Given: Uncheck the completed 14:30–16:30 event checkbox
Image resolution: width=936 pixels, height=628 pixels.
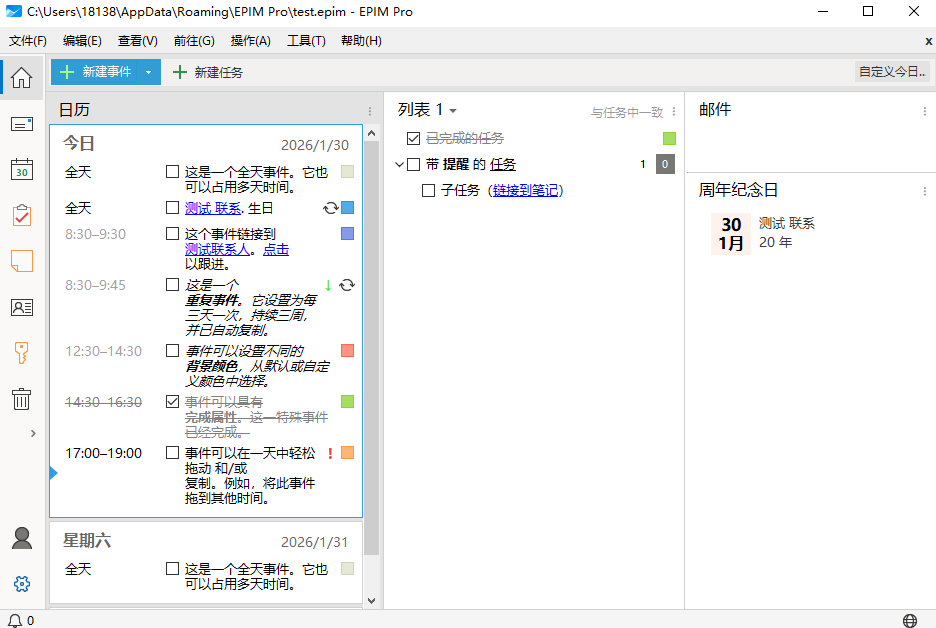Looking at the screenshot, I should tap(173, 402).
